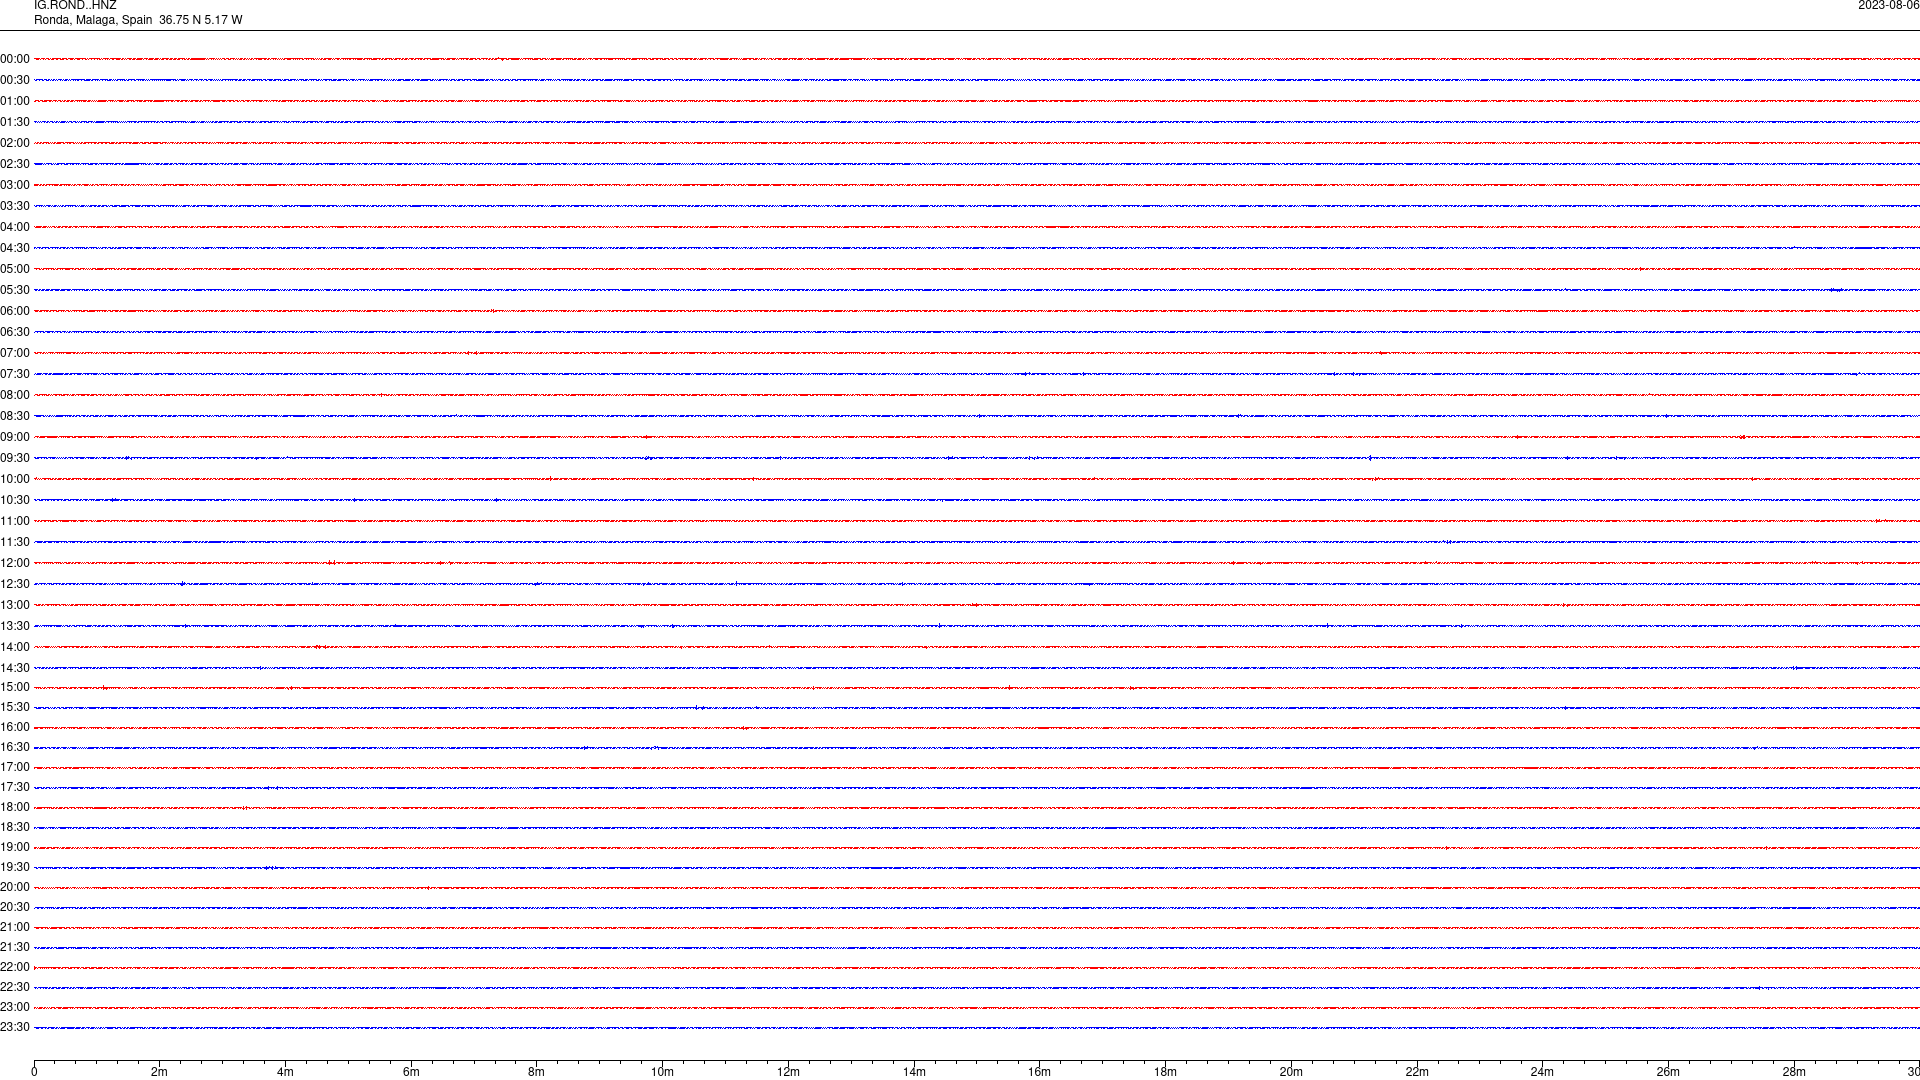Viewport: 1920px width, 1080px height.
Task: Select the 02:30 time row label
Action: point(15,164)
